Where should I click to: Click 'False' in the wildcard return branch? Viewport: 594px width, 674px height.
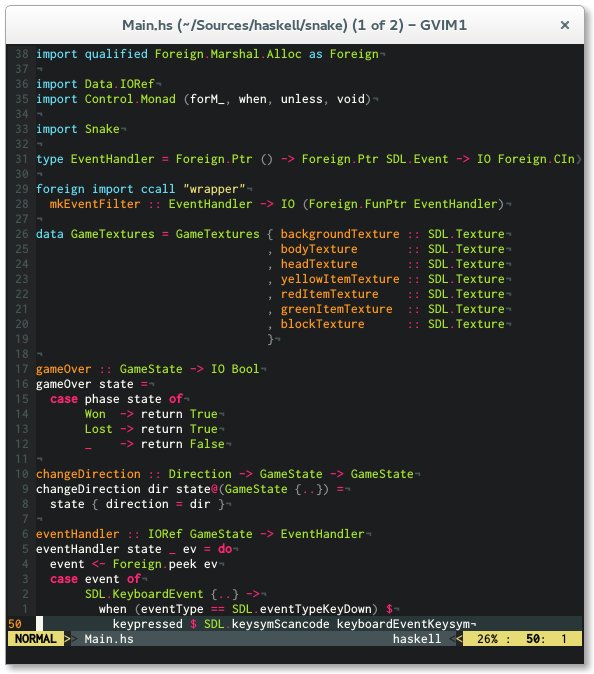[x=207, y=444]
